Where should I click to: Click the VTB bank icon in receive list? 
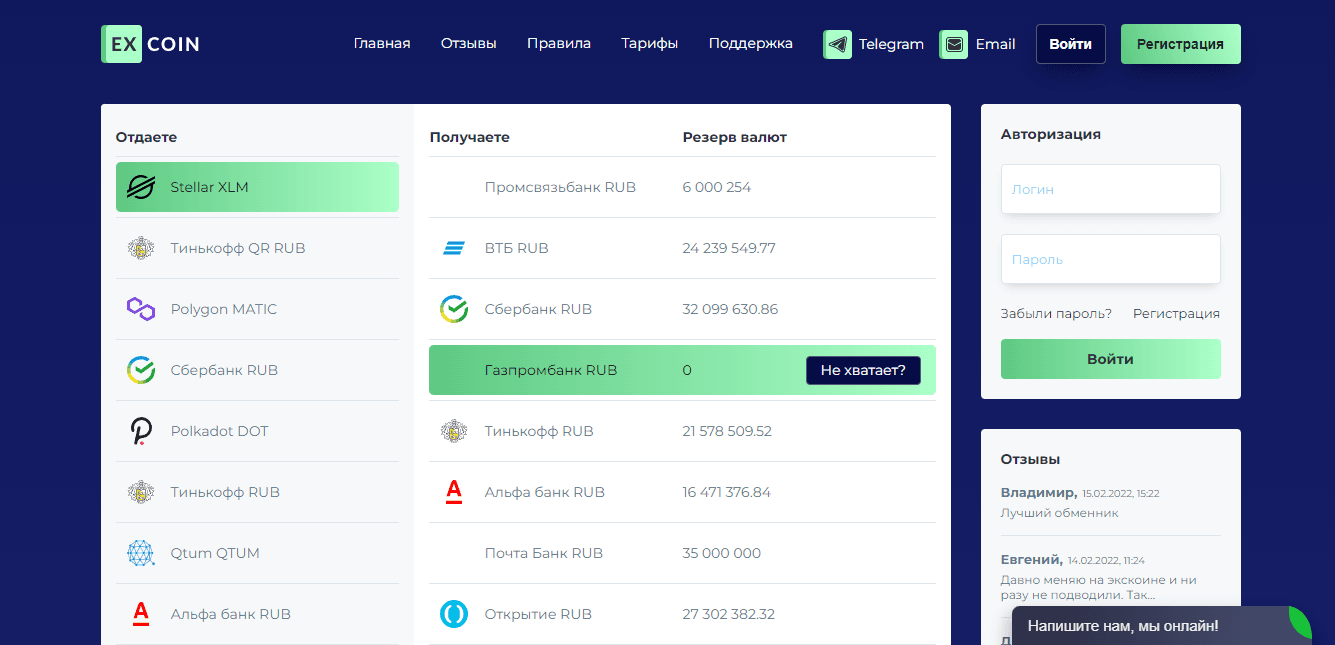tap(454, 248)
